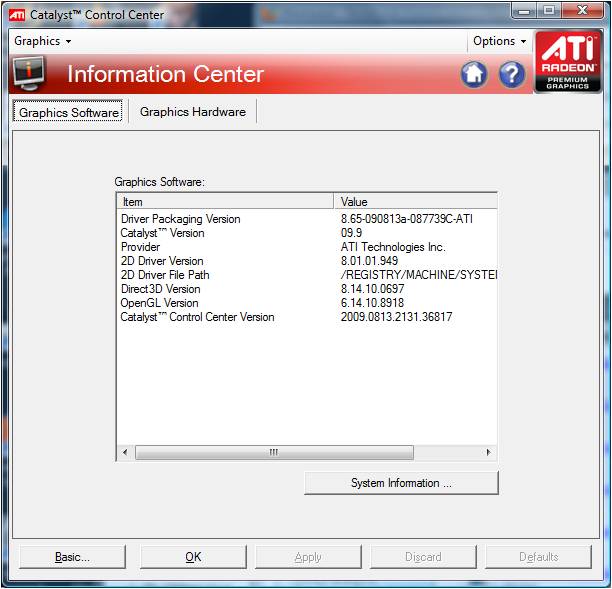Open Help via the question mark icon
The width and height of the screenshot is (612, 589).
pyautogui.click(x=512, y=74)
